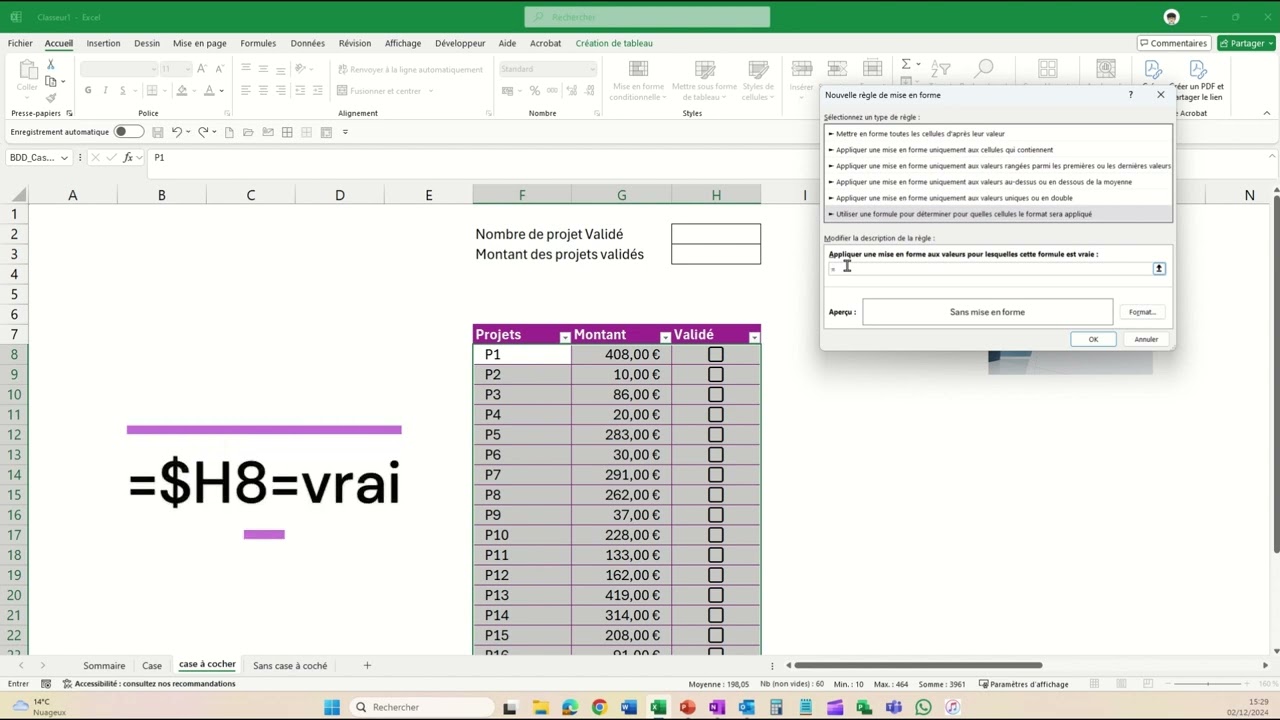
Task: Open the Customize Quick Access Toolbar dropdown
Action: click(345, 132)
